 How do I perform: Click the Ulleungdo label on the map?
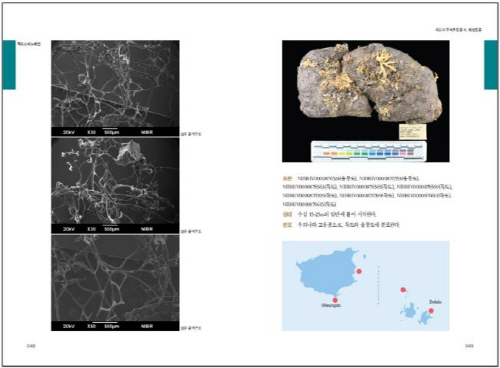coord(331,305)
